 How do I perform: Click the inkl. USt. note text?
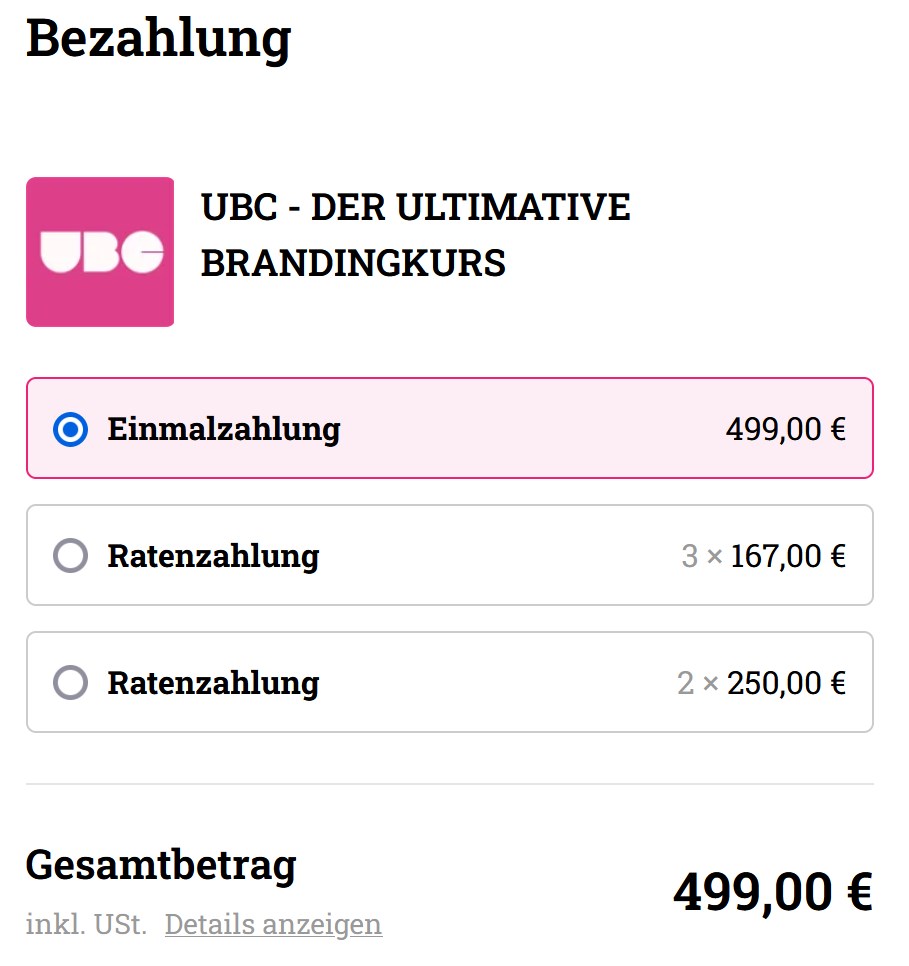(86, 924)
